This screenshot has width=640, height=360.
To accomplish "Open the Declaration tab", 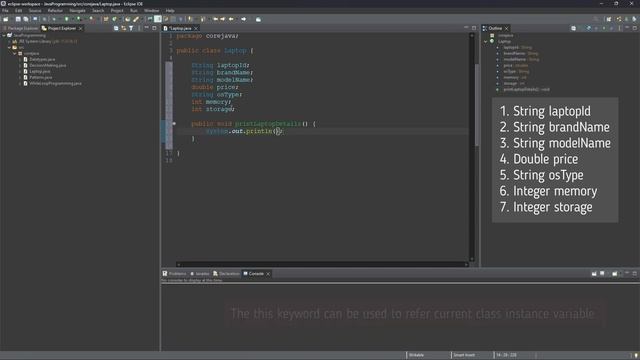I will (227, 273).
